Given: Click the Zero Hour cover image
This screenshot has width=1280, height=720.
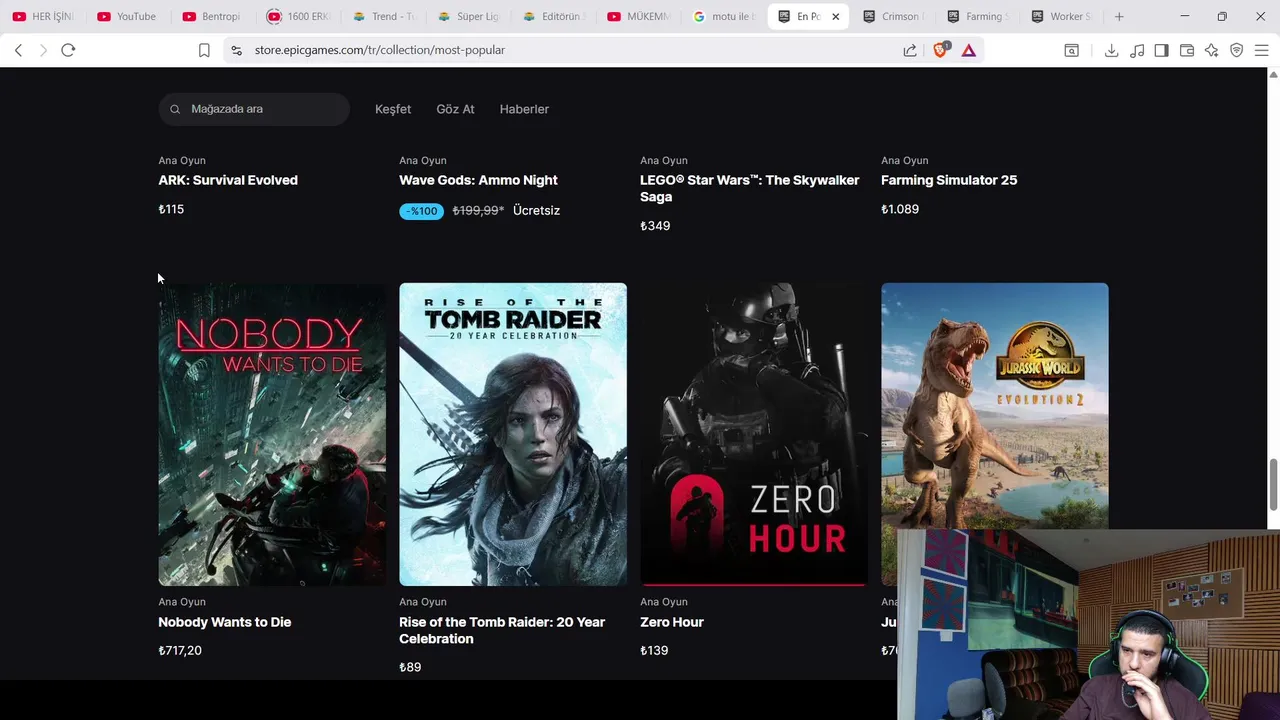Looking at the screenshot, I should click(x=754, y=434).
